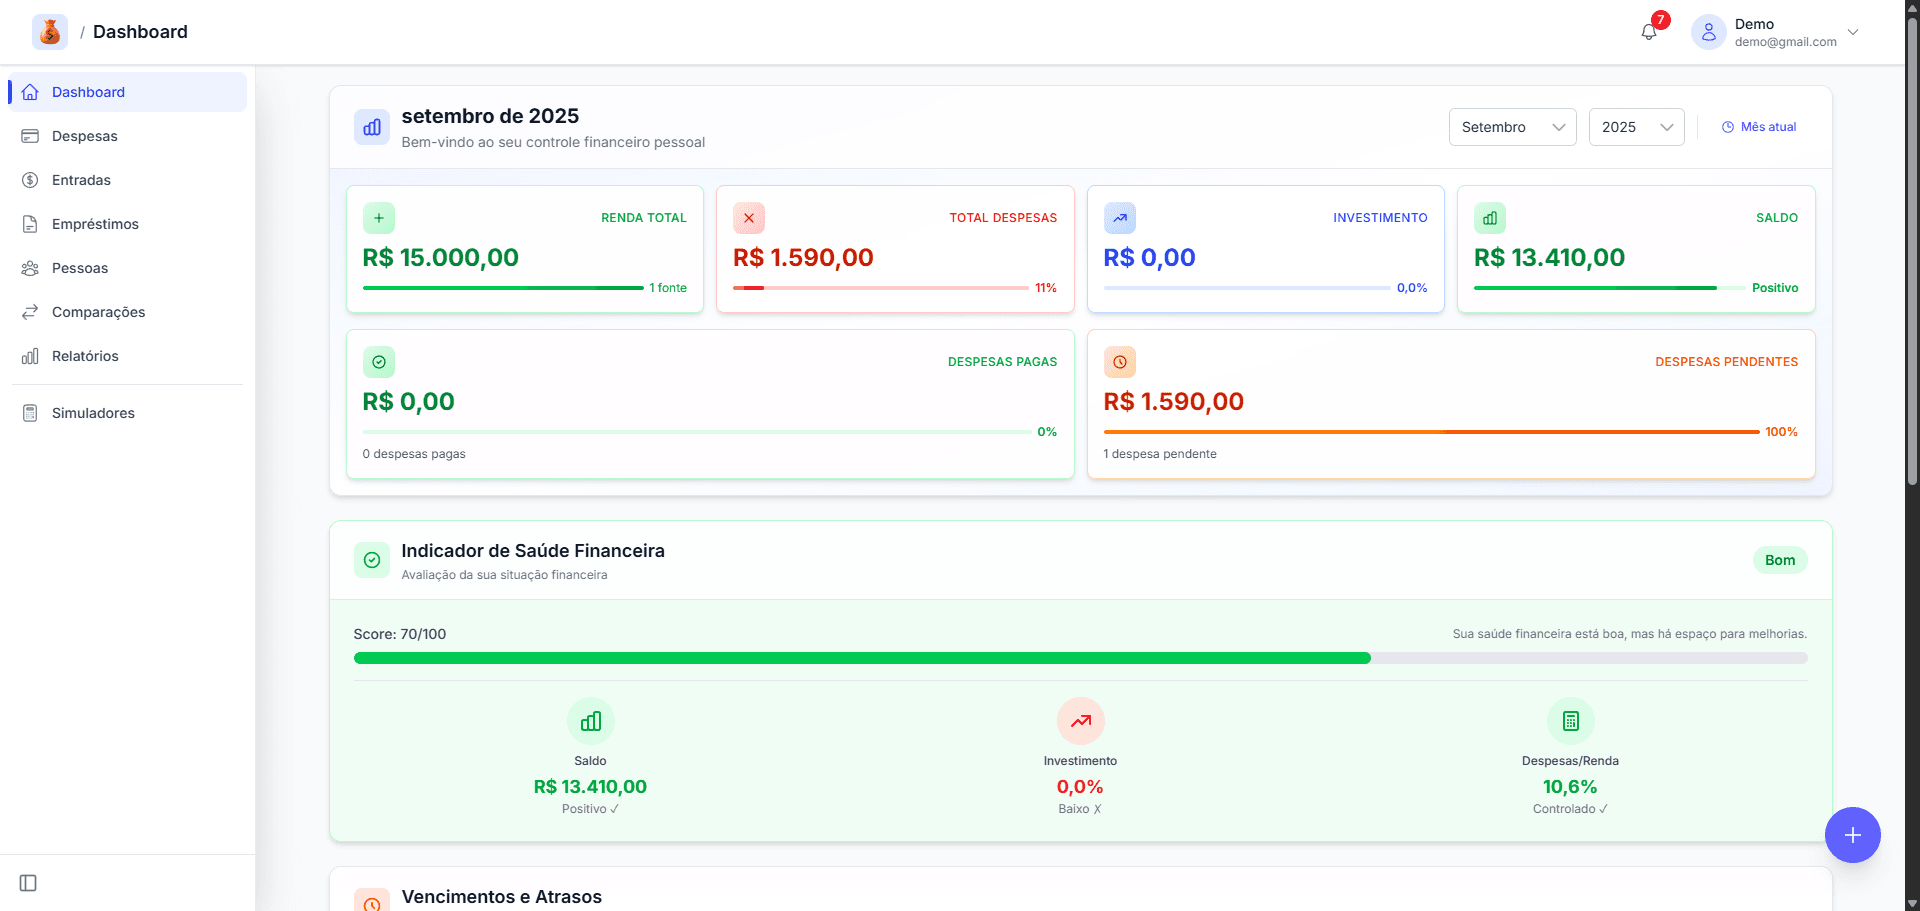Open the Setembro month dropdown
This screenshot has width=1920, height=911.
[1512, 127]
